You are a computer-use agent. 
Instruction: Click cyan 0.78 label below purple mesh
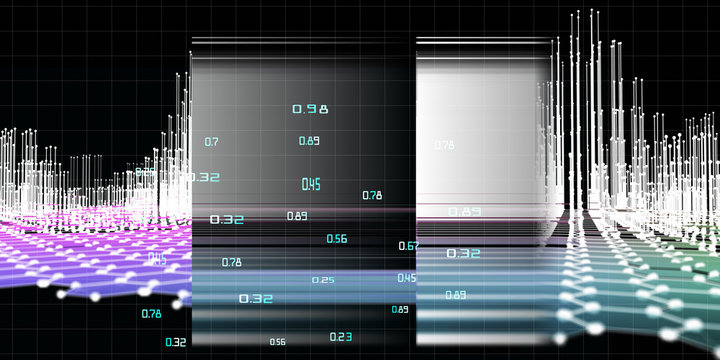[151, 314]
